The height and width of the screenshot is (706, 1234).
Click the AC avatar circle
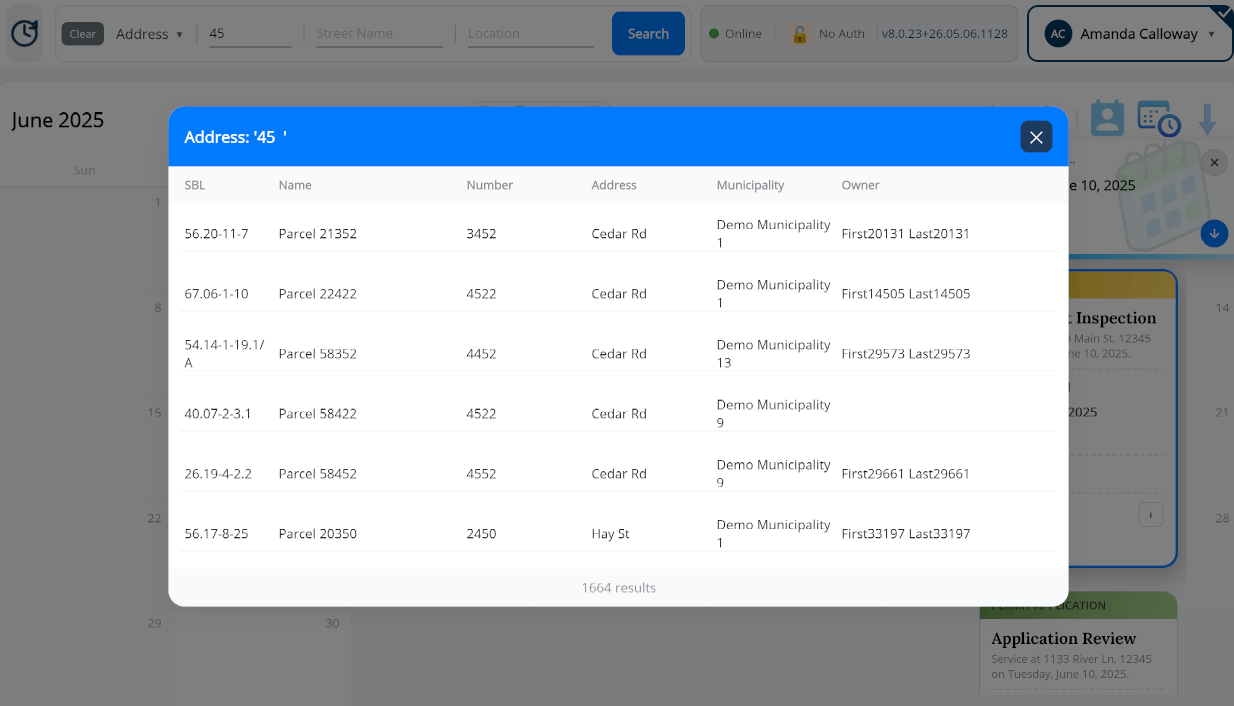click(x=1058, y=34)
